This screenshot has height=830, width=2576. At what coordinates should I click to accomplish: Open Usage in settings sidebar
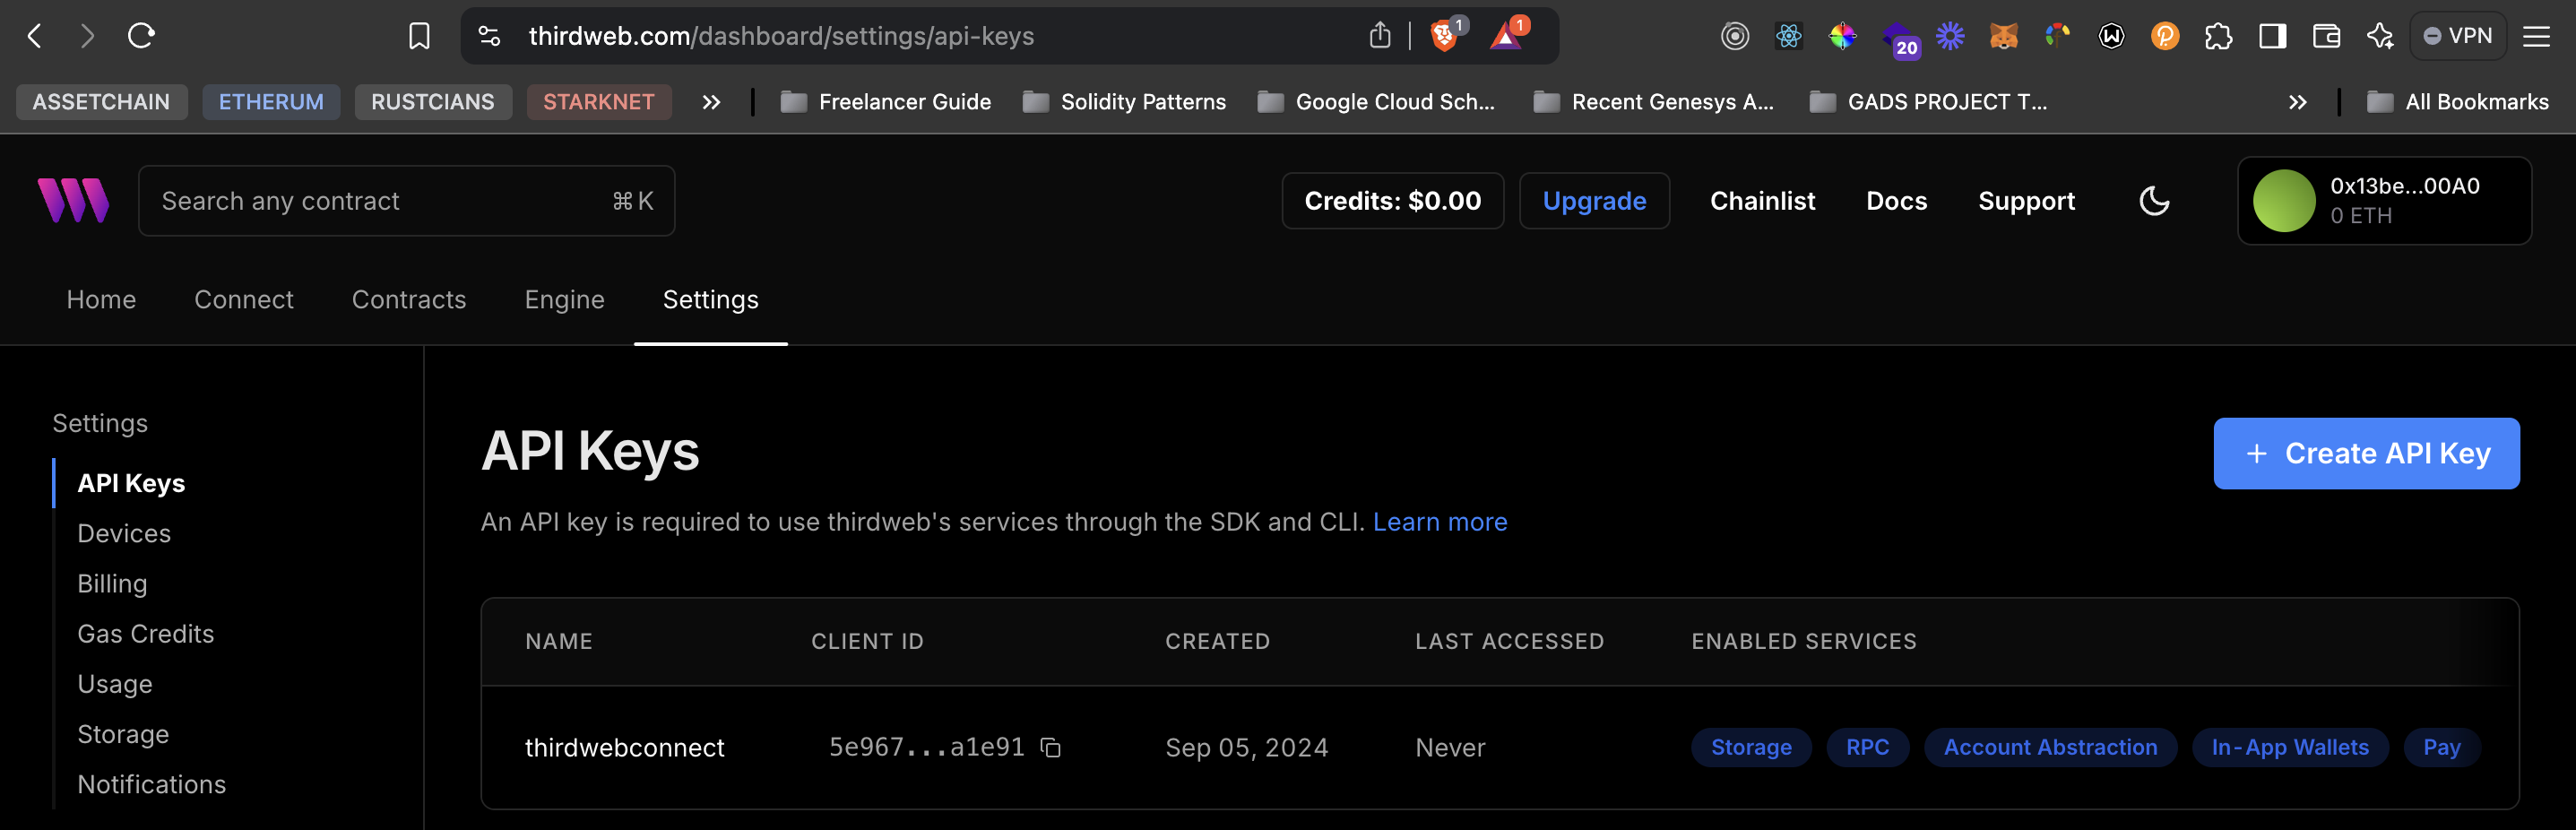point(115,684)
